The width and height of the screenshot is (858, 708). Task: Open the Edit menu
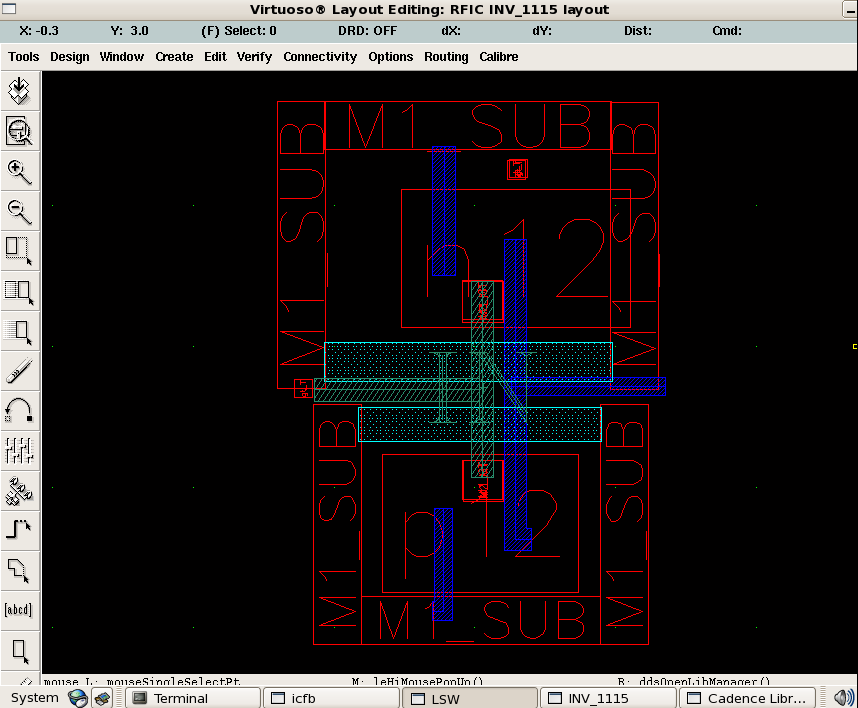pos(215,57)
